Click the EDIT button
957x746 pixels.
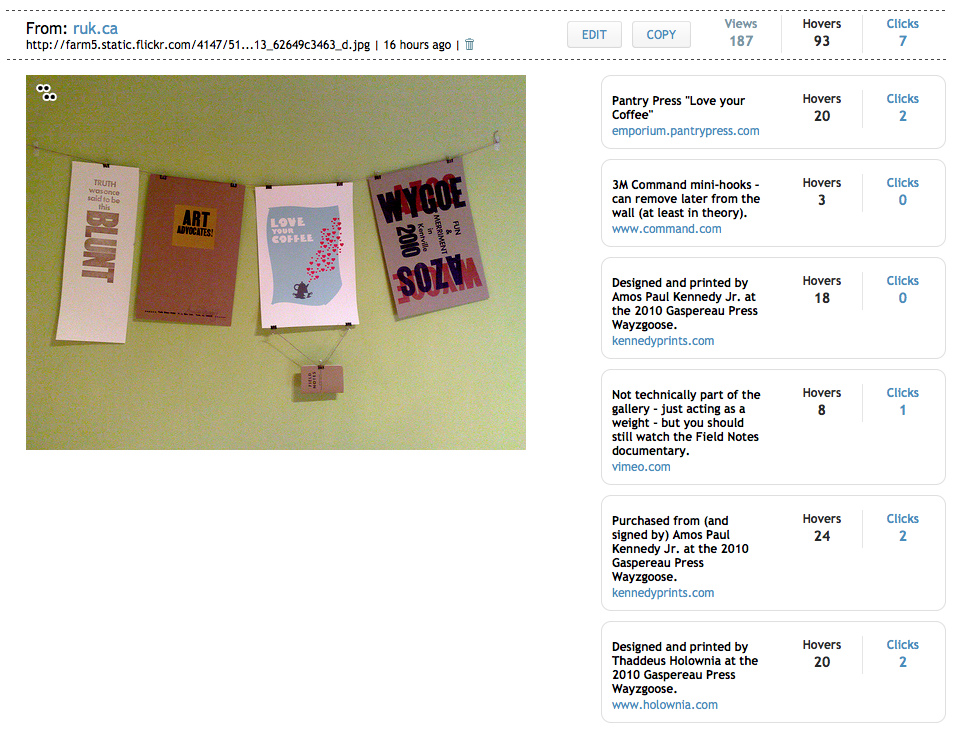pos(594,35)
